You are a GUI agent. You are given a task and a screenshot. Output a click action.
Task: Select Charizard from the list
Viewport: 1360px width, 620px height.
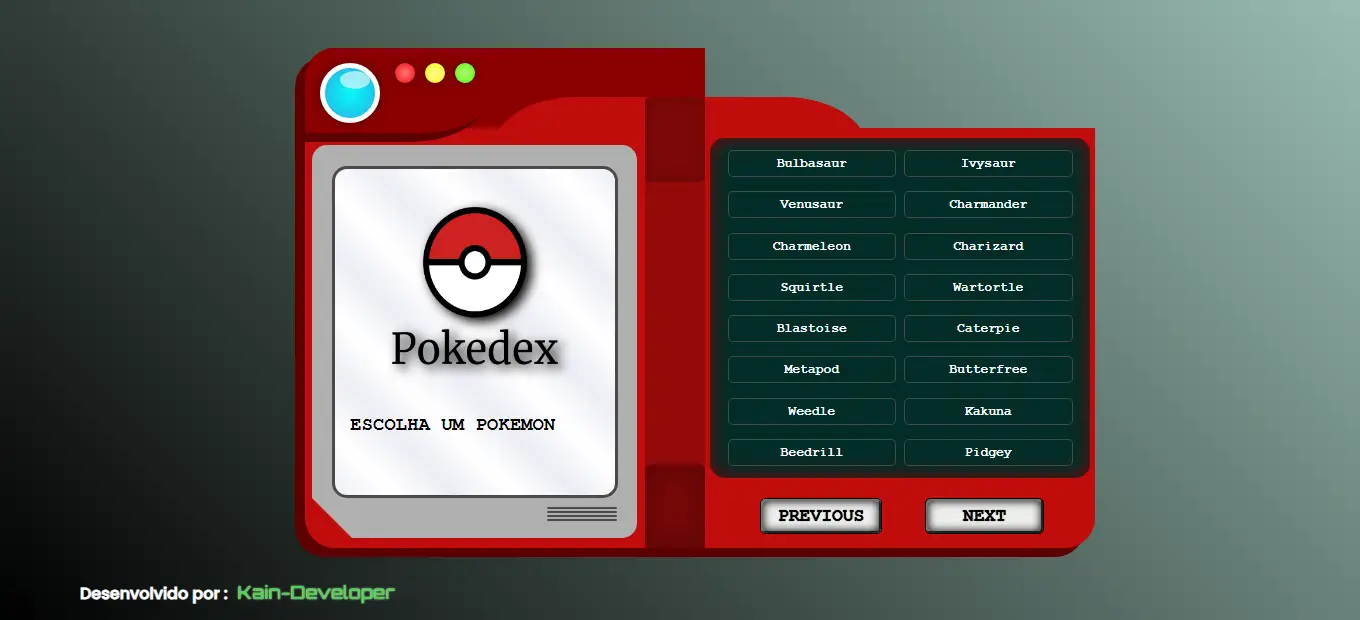point(988,246)
